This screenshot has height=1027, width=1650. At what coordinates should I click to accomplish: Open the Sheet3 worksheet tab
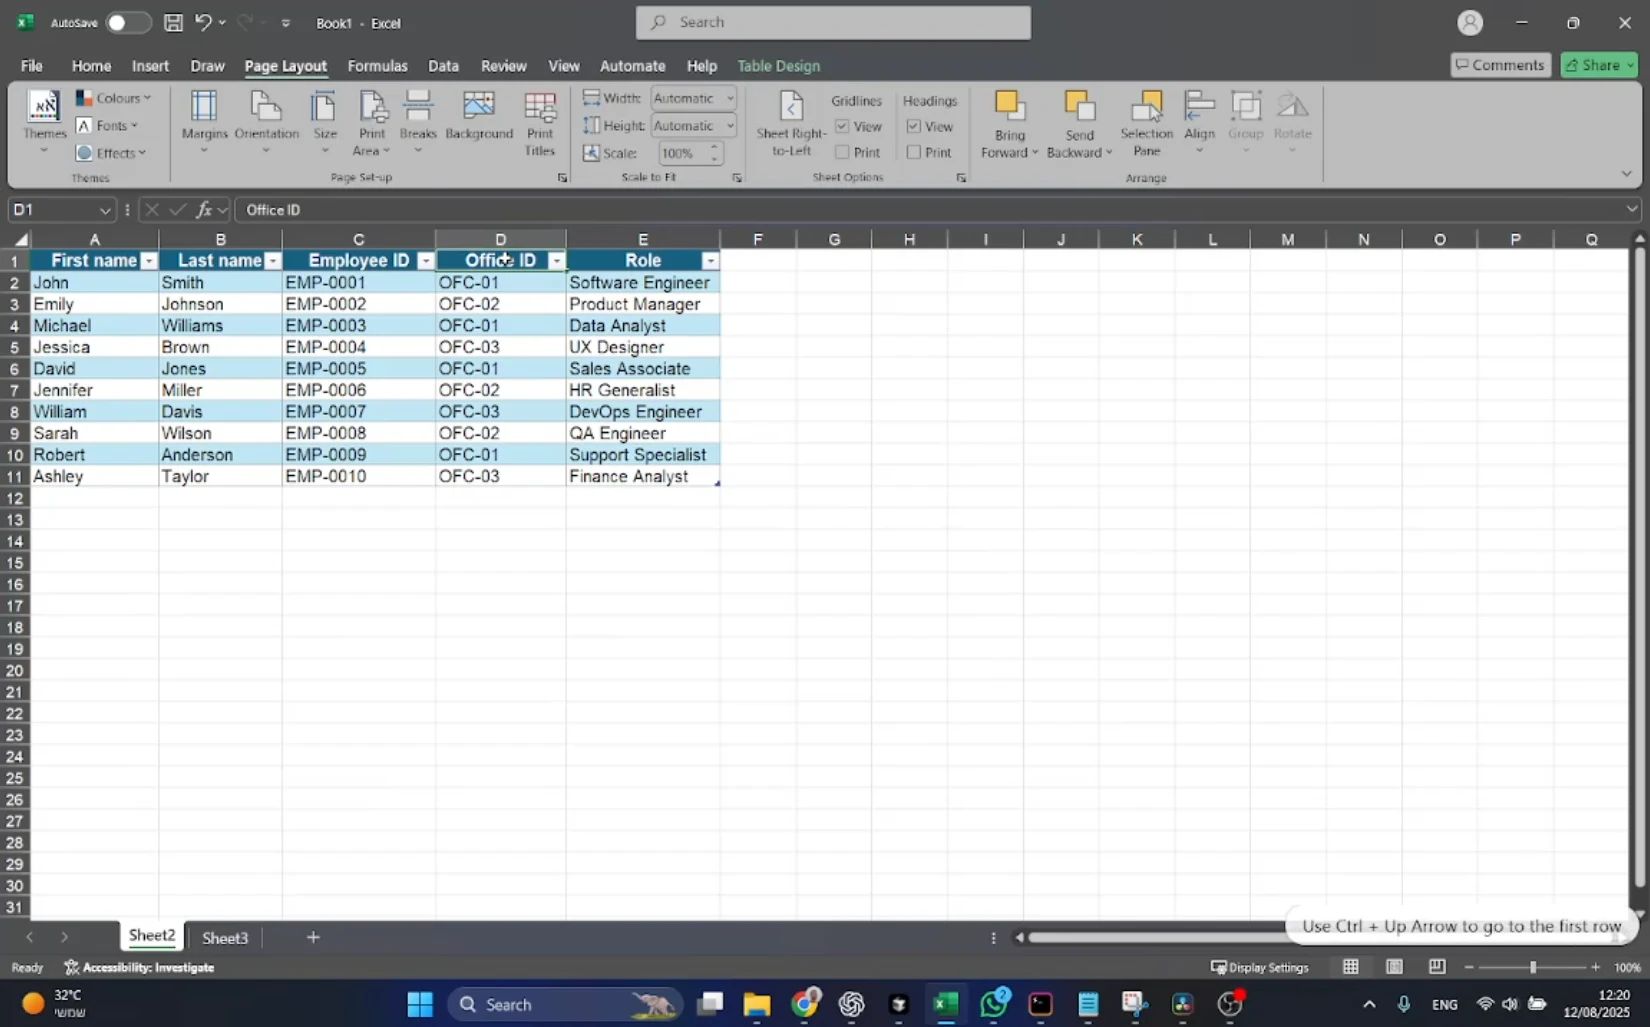tap(225, 938)
